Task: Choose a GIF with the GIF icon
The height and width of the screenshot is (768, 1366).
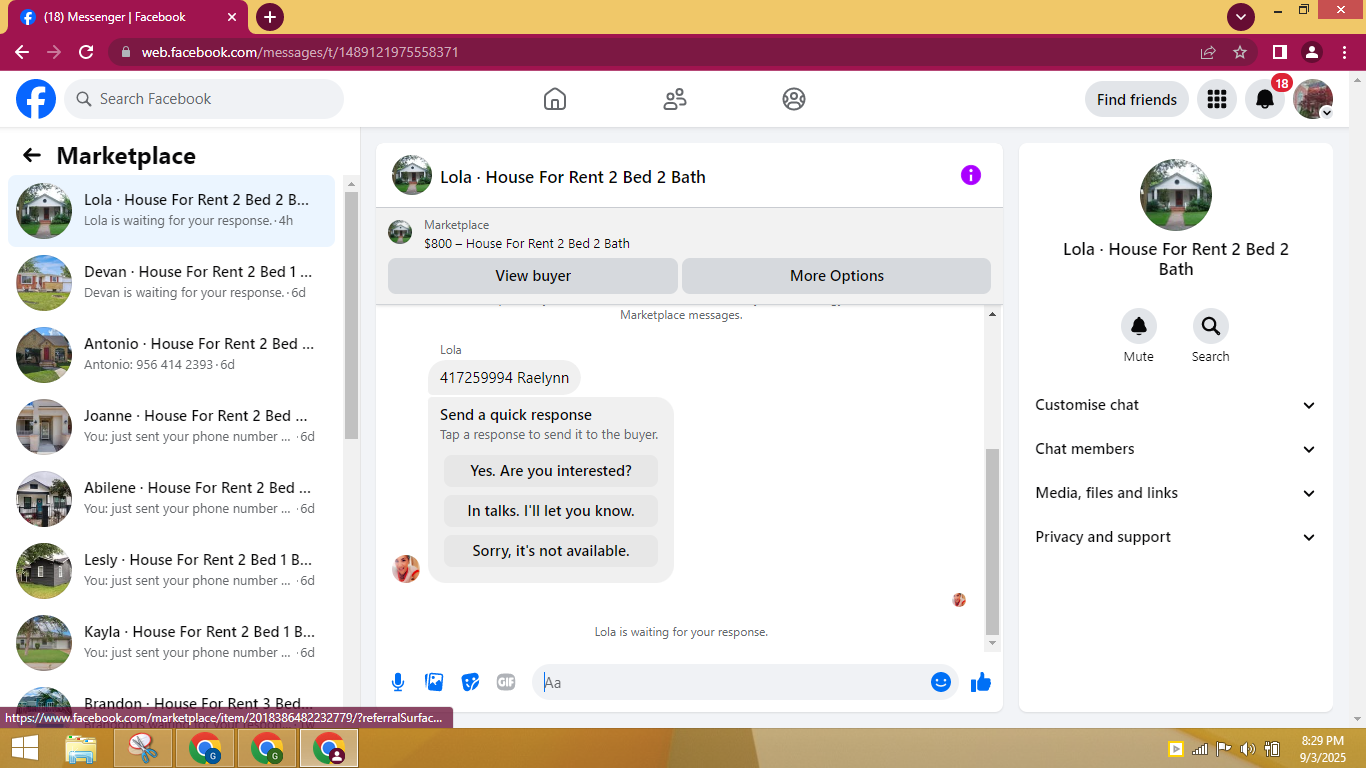Action: pyautogui.click(x=506, y=682)
